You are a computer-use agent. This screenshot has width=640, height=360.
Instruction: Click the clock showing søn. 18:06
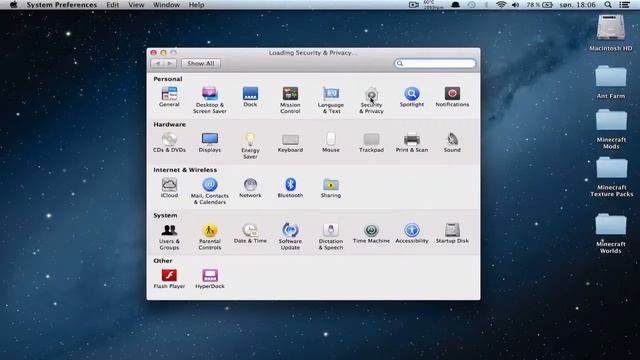(x=578, y=5)
